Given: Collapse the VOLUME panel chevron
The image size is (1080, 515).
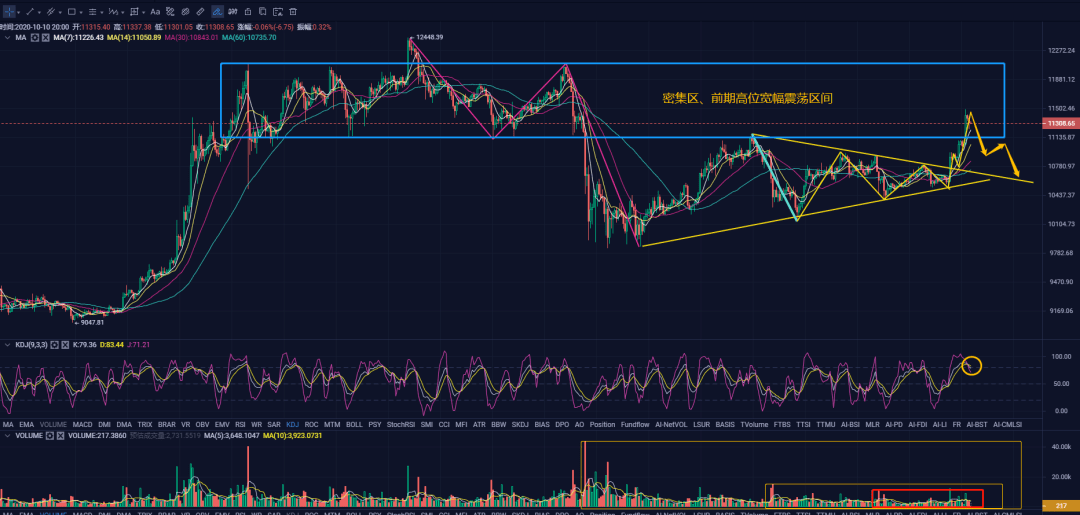Looking at the screenshot, I should click(8, 436).
